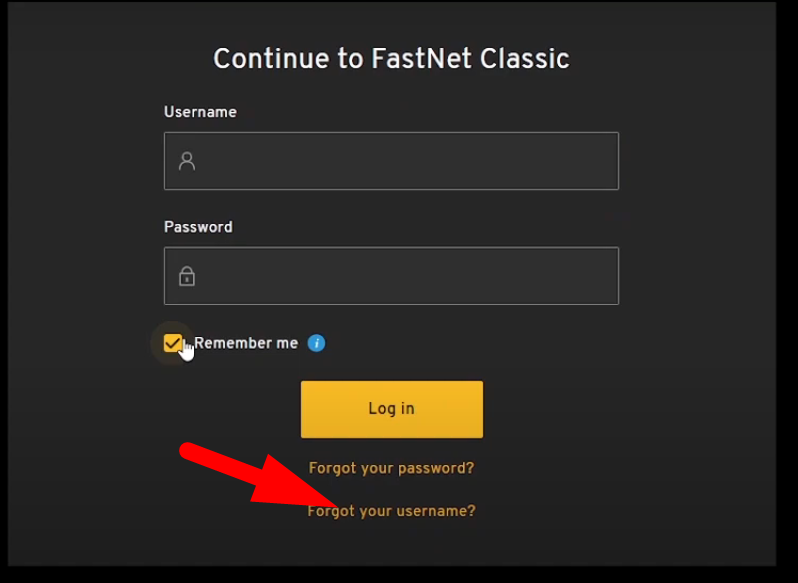This screenshot has height=583, width=798.
Task: Click the 'Continue to FastNet Classic' heading
Action: tap(391, 59)
